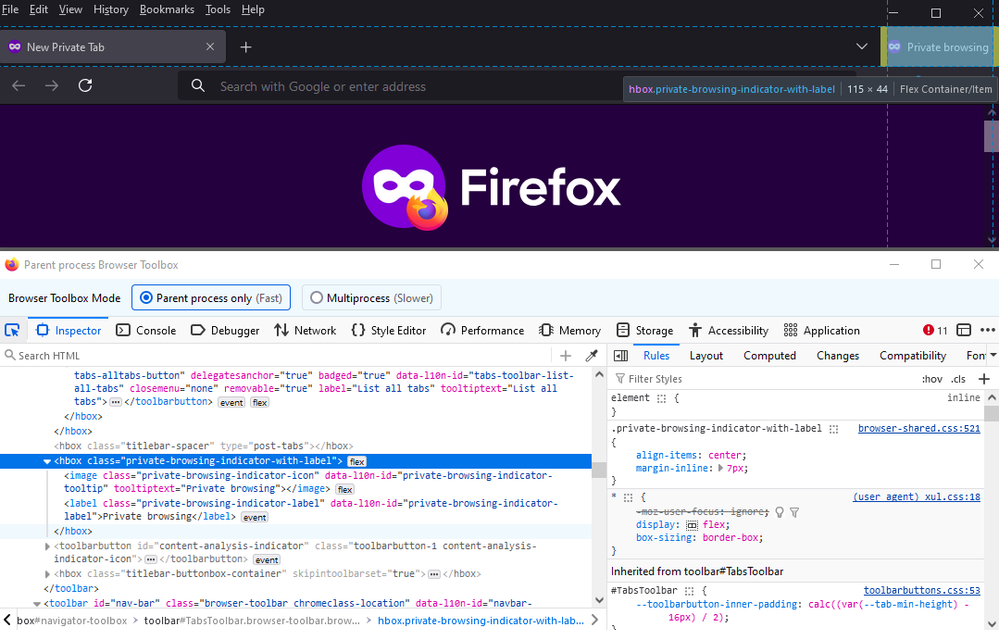Open the History menu in Firefox
This screenshot has height=630, width=999.
pyautogui.click(x=111, y=10)
